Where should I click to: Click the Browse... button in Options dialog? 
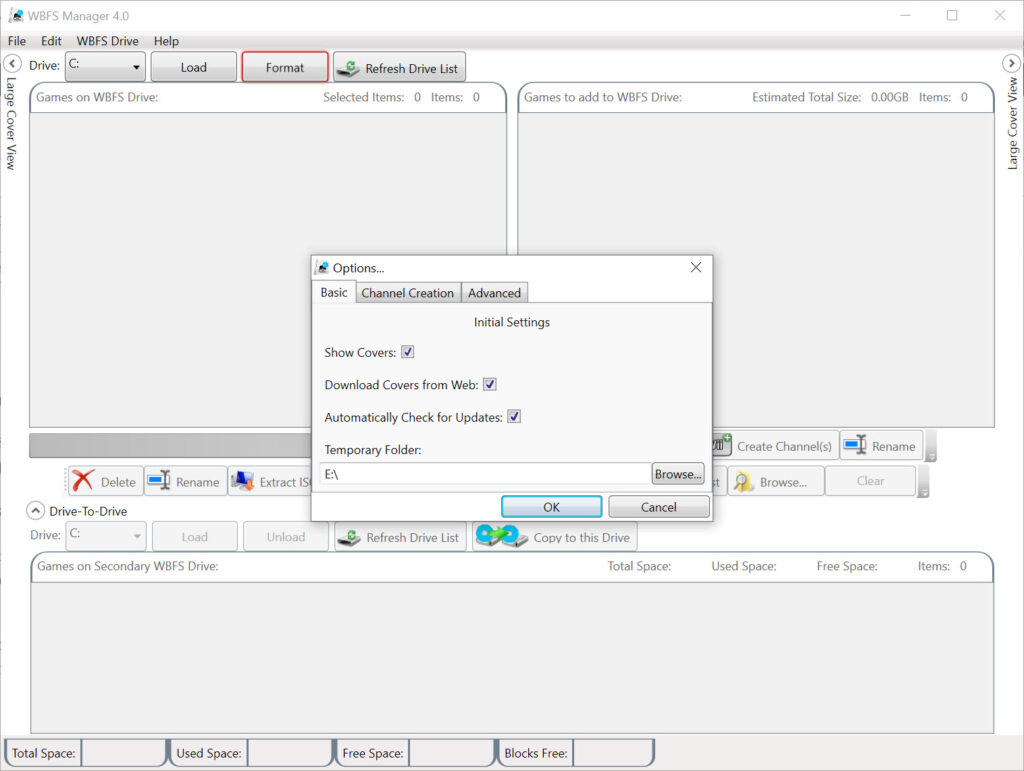click(678, 474)
